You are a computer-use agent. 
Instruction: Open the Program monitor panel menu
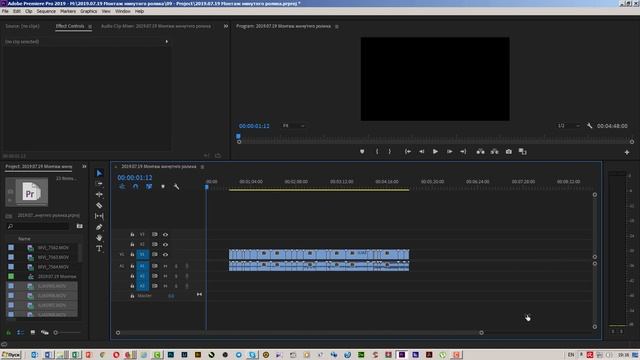point(337,27)
